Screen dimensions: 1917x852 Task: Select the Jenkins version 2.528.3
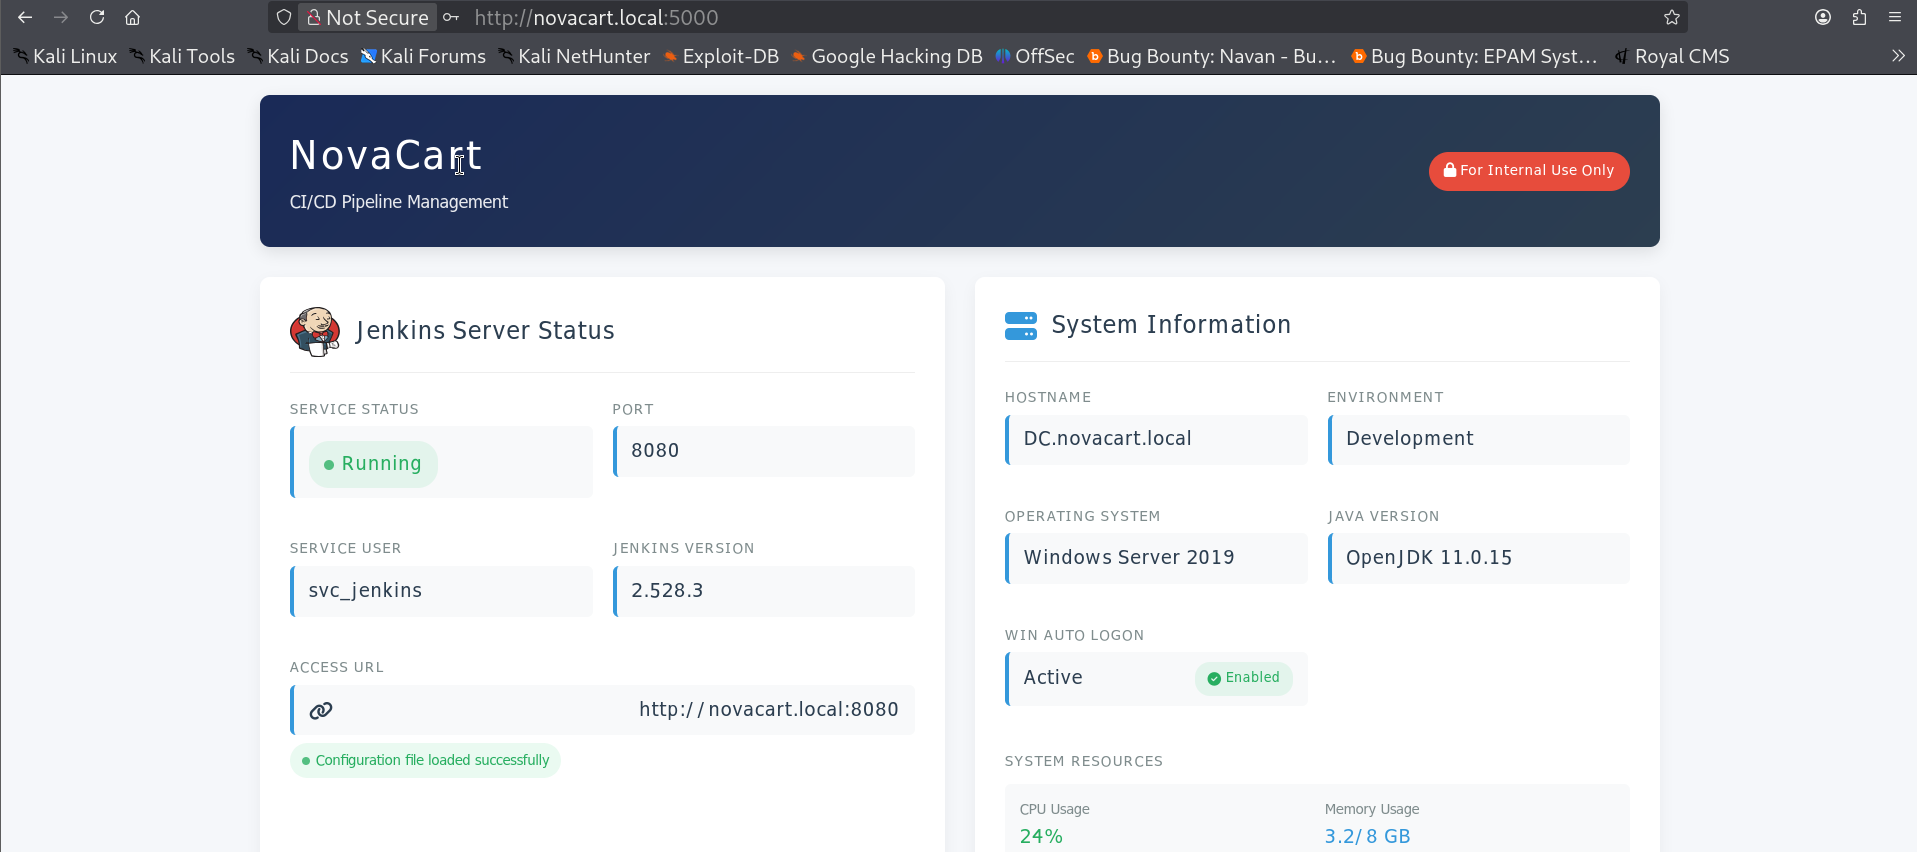click(x=667, y=591)
